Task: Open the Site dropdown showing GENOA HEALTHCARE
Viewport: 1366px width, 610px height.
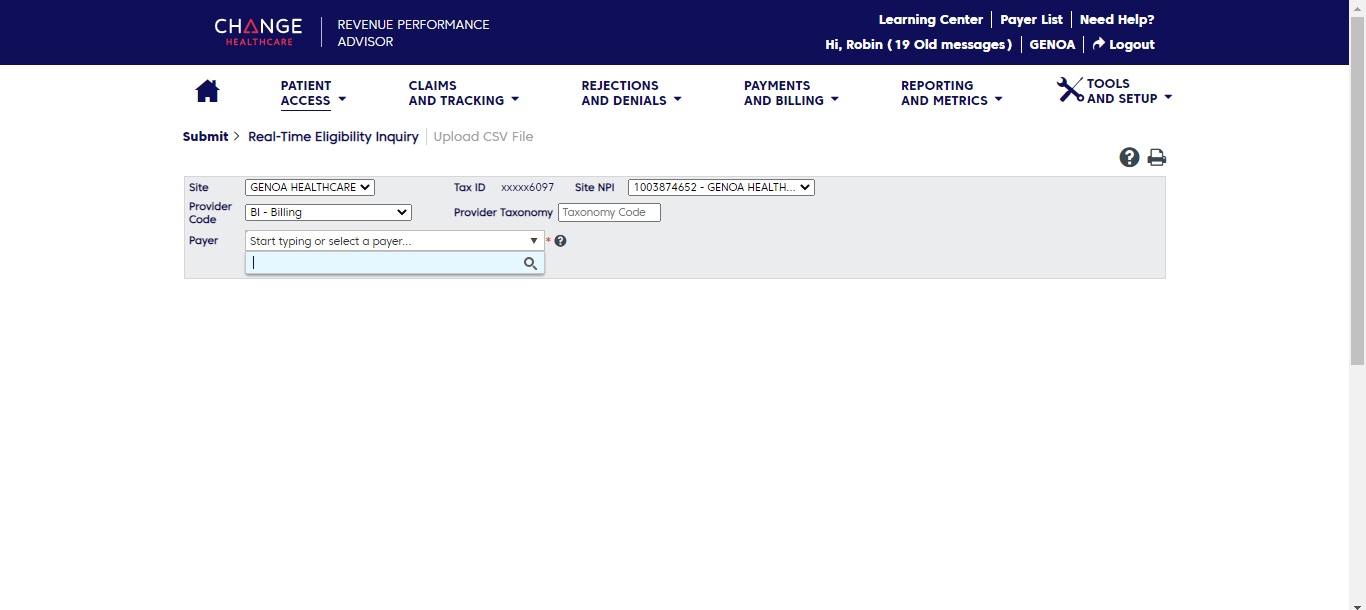Action: [309, 187]
